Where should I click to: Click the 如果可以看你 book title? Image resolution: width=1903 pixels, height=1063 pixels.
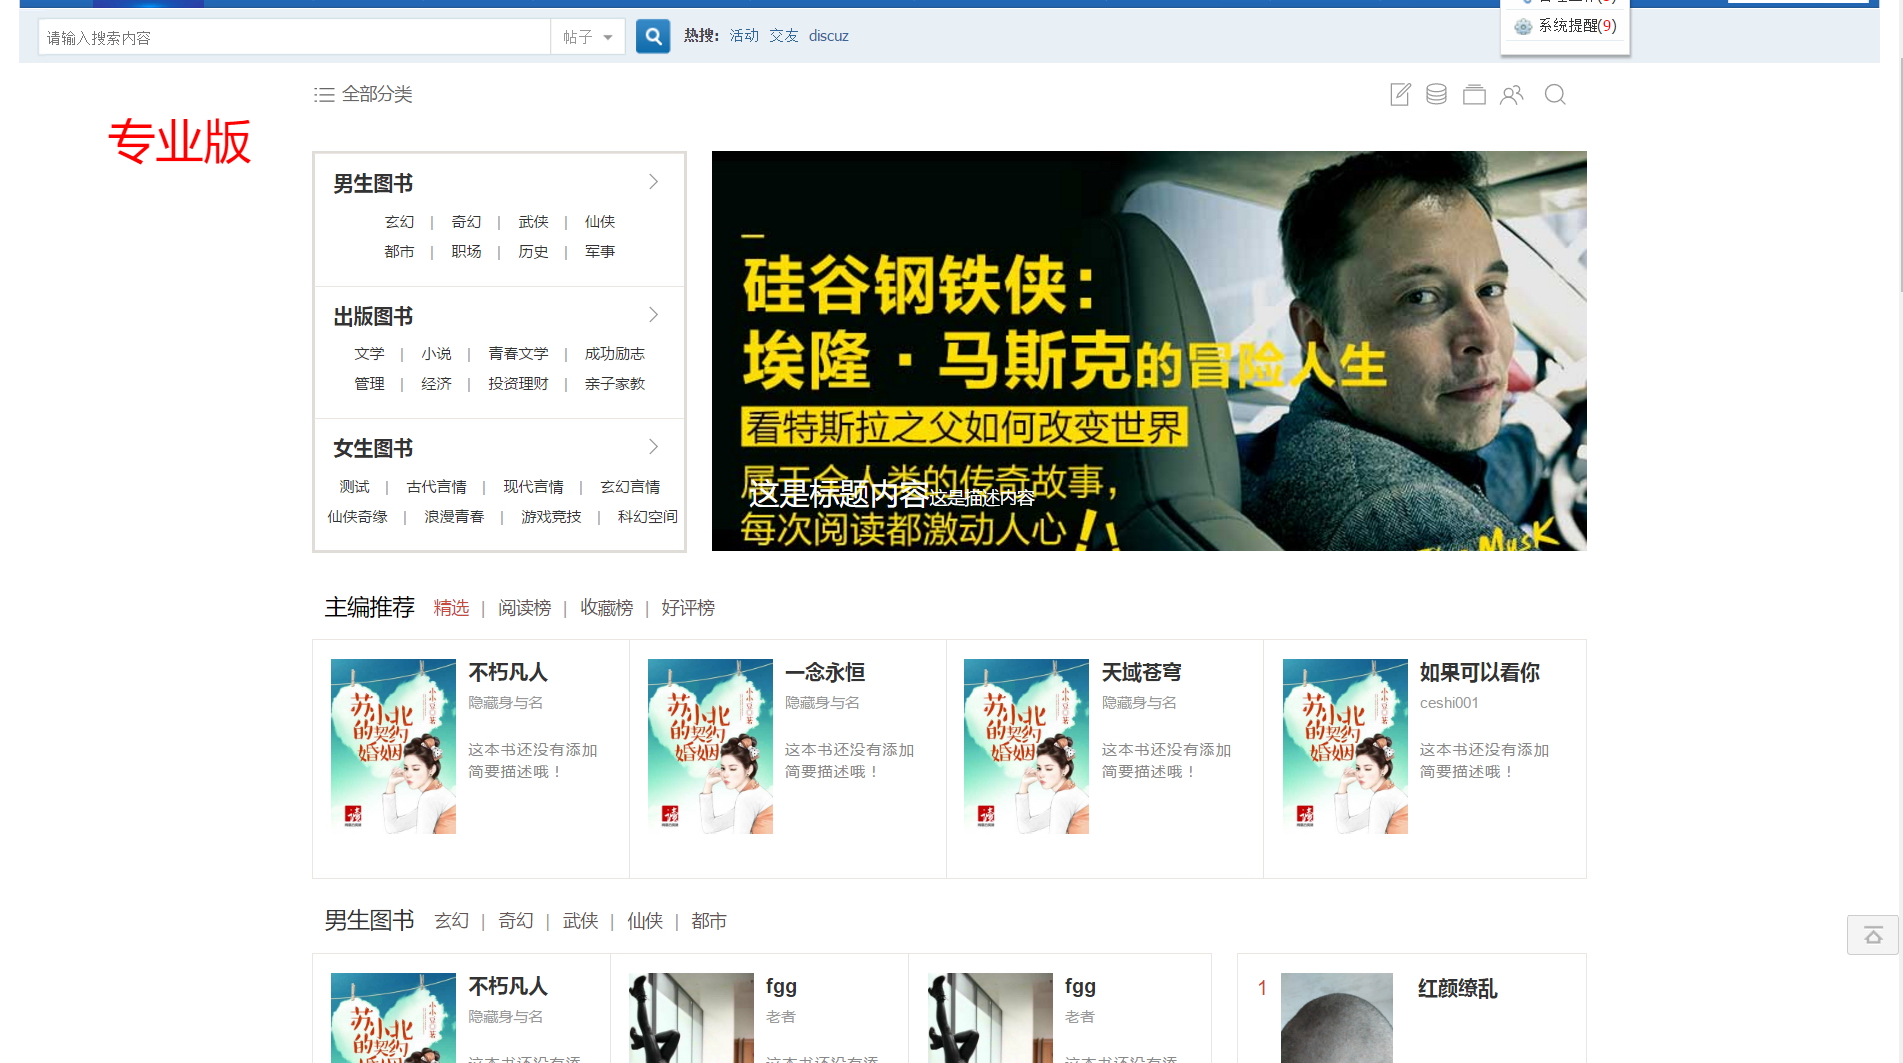point(1479,673)
